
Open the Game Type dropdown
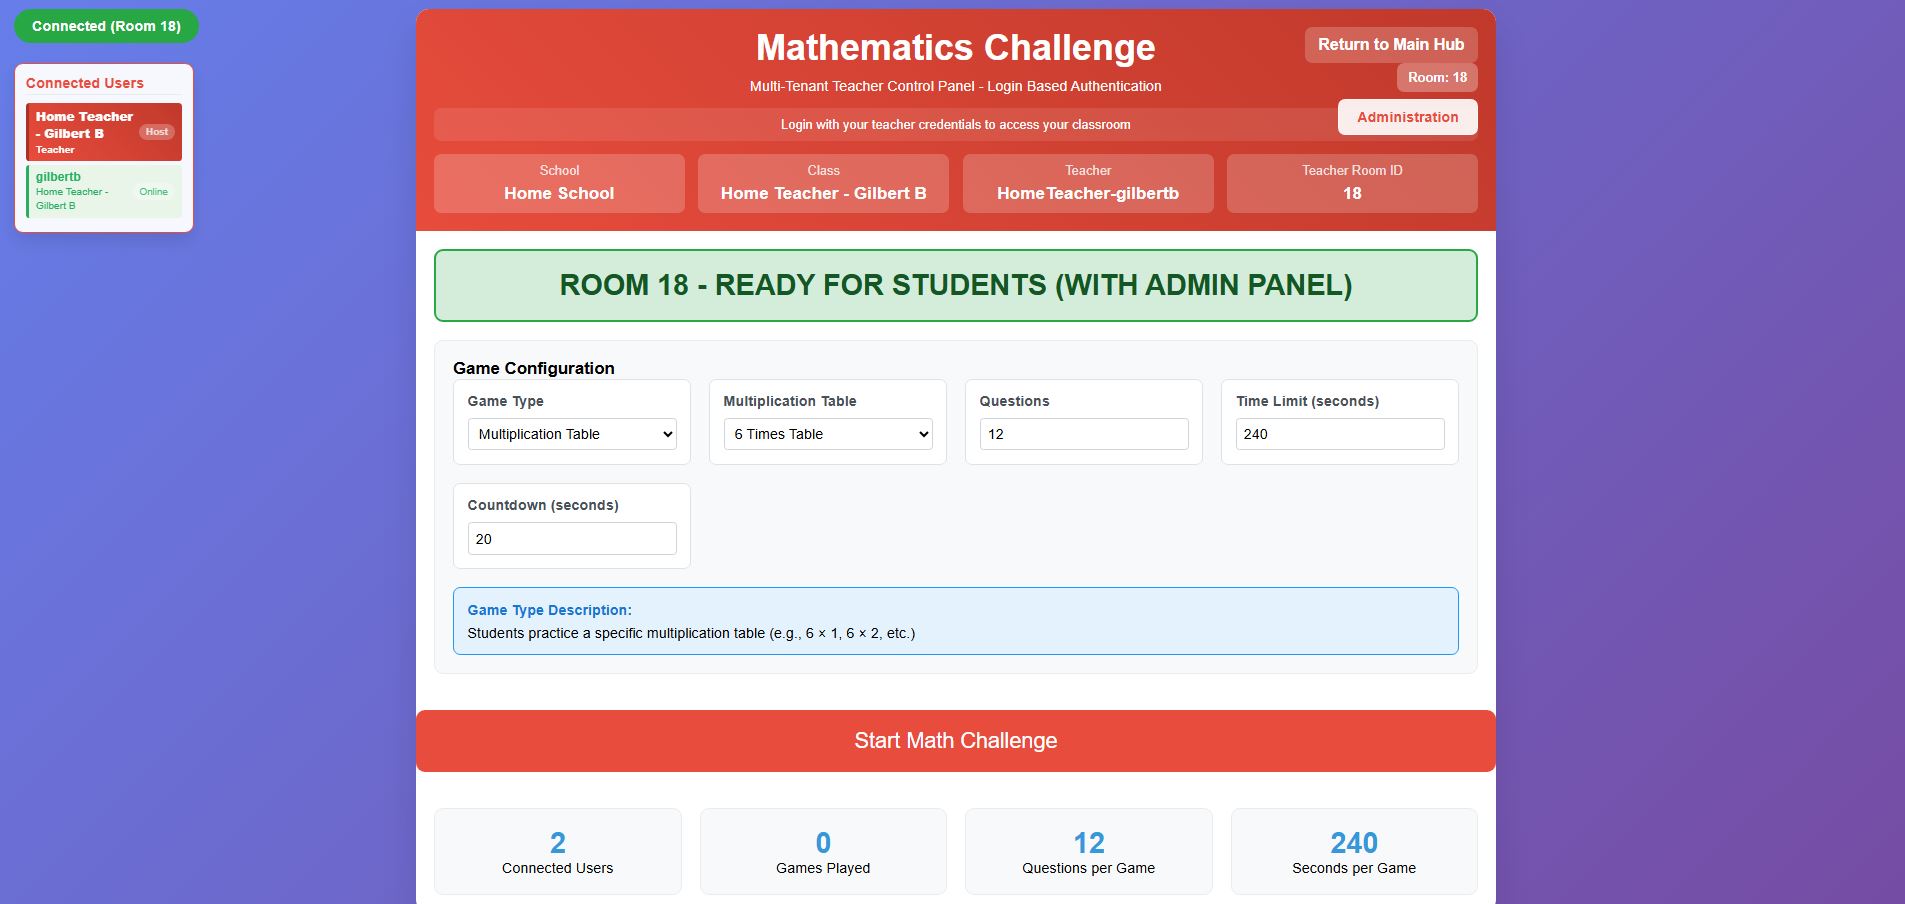[571, 434]
